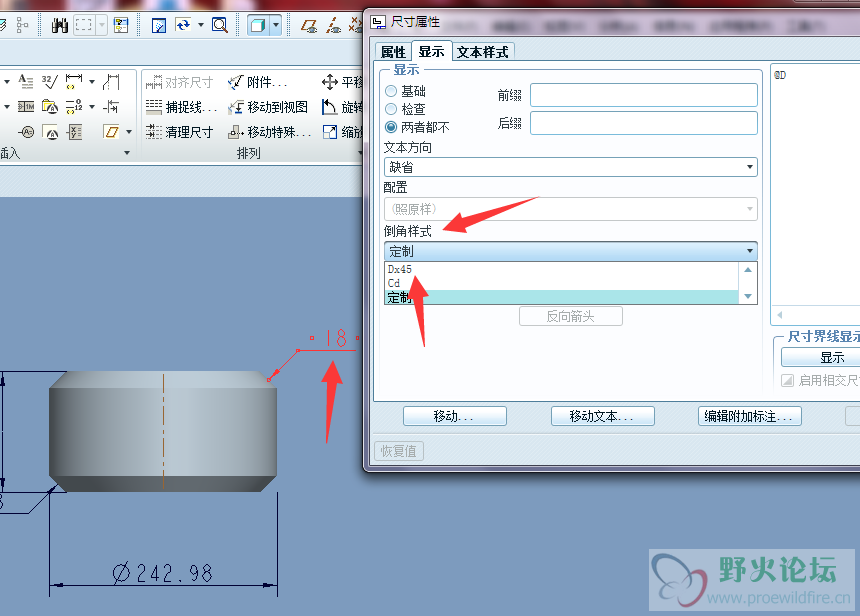Choose Cd chamfer style option
The image size is (860, 616).
coord(562,283)
